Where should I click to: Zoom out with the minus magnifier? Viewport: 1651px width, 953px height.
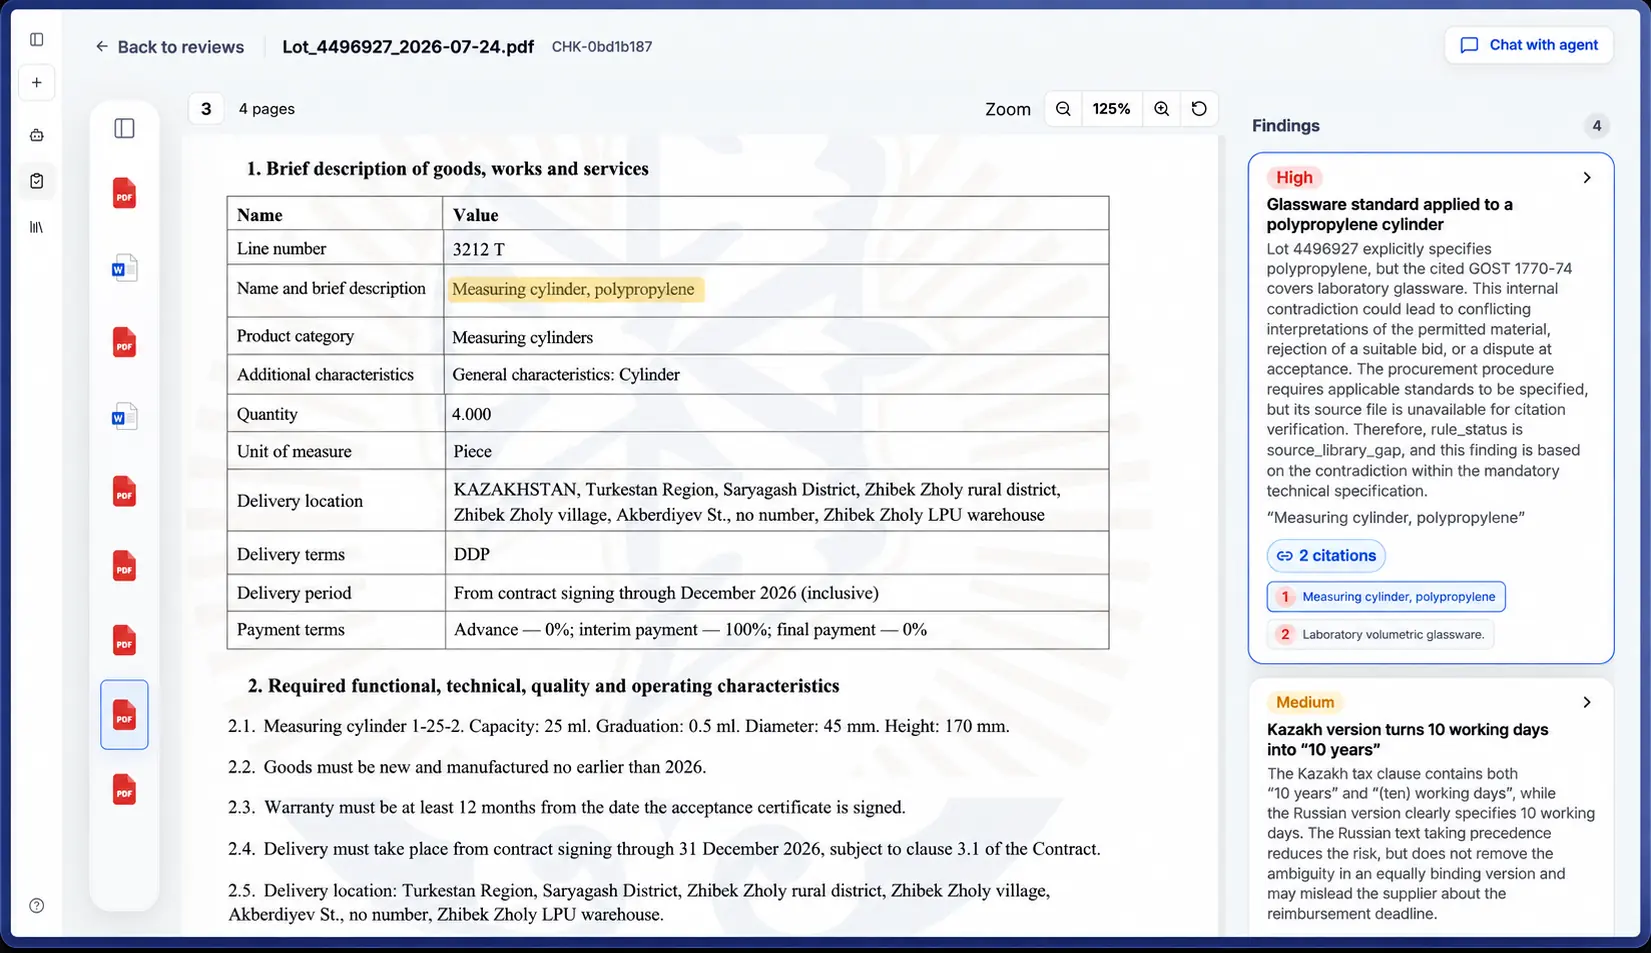click(x=1063, y=109)
